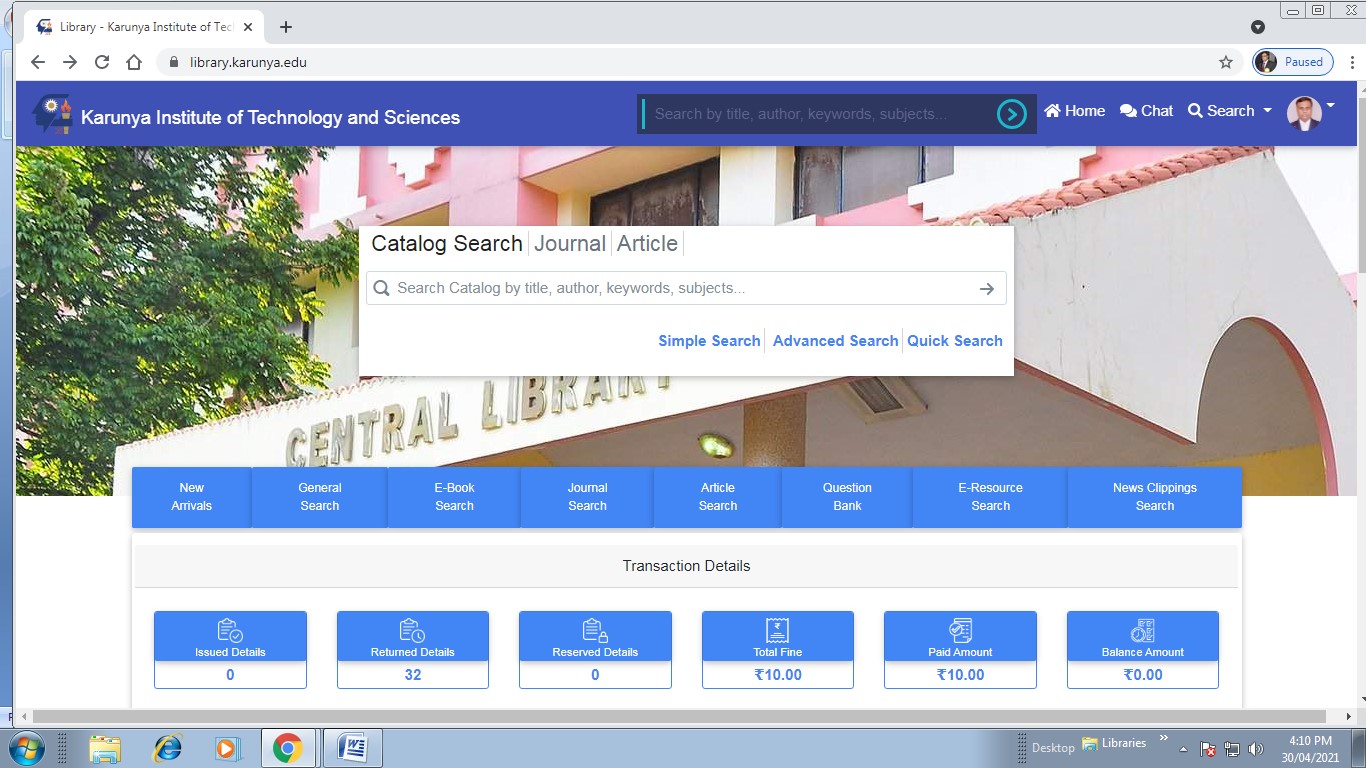Open Article Search menu button
This screenshot has width=1366, height=768.
pos(718,497)
